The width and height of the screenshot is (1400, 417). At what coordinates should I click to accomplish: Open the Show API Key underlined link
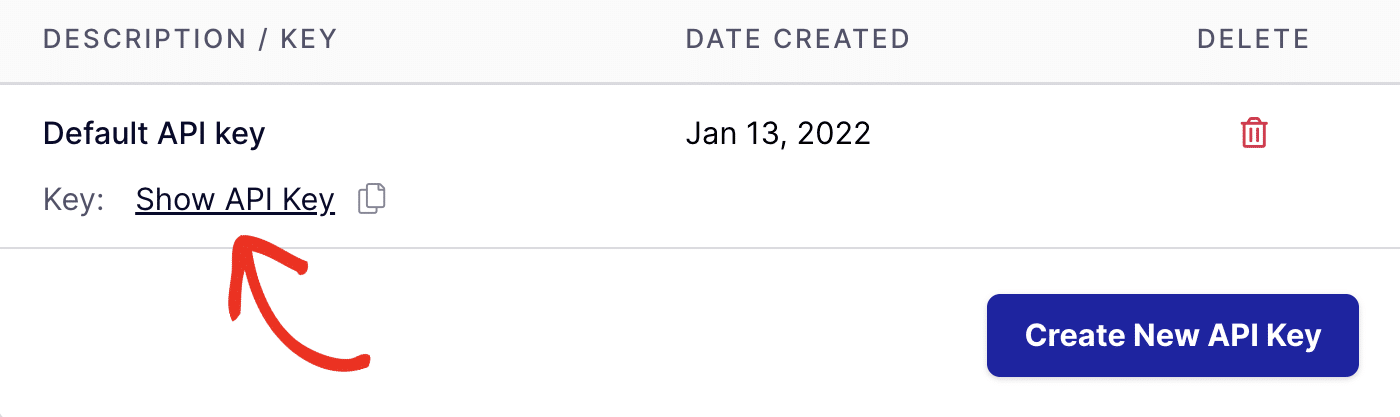tap(235, 200)
